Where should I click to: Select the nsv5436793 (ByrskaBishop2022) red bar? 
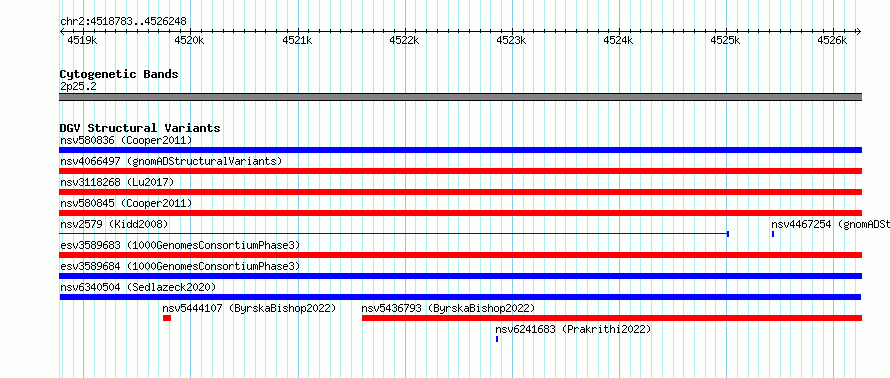pos(612,318)
